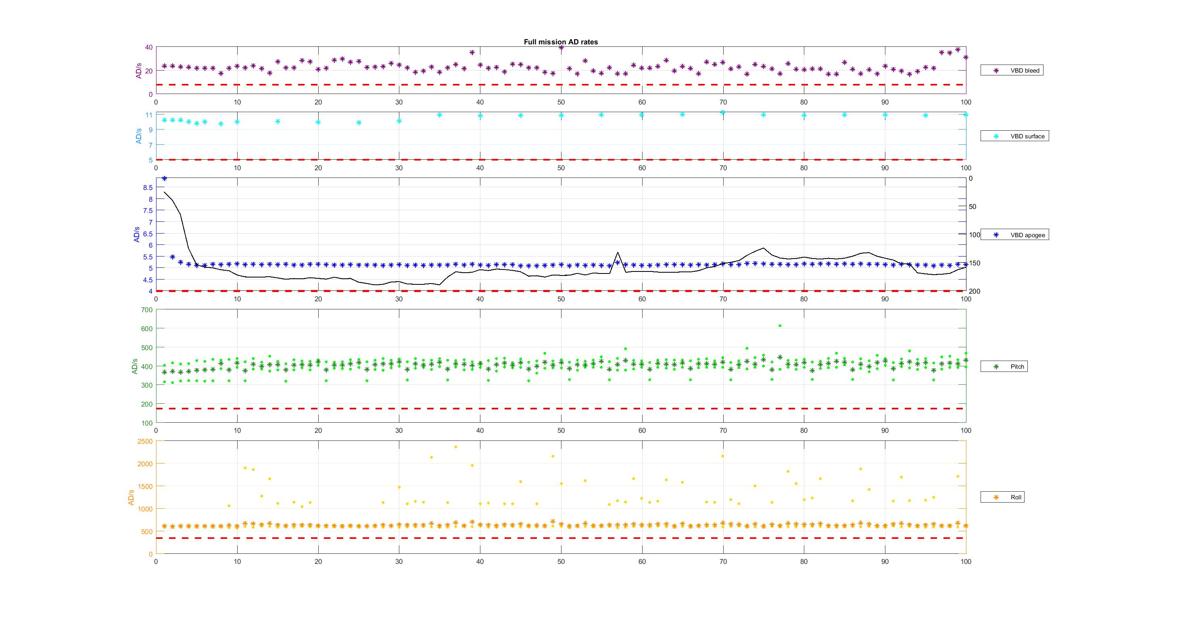This screenshot has height=622, width=1200.
Task: Click the 700 tick on Pitch y-axis
Action: [x=147, y=310]
